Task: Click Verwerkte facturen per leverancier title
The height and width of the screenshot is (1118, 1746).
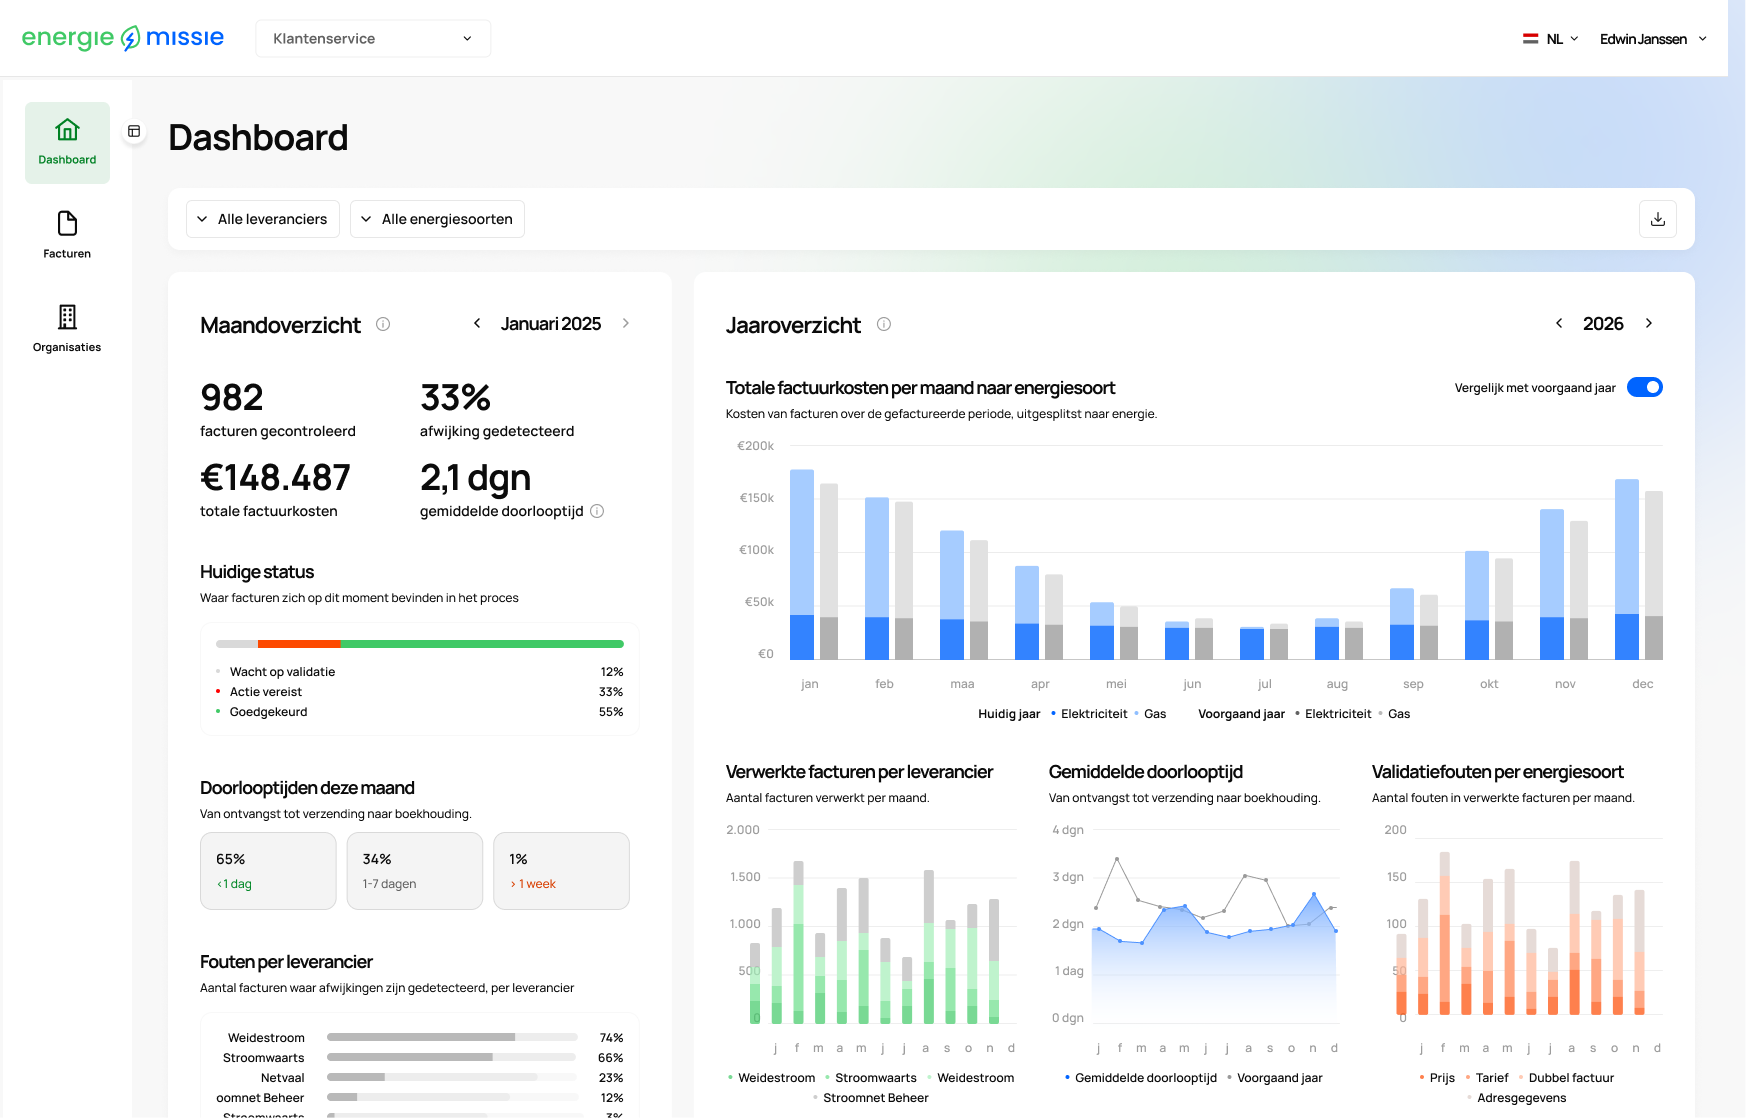Action: click(x=859, y=772)
